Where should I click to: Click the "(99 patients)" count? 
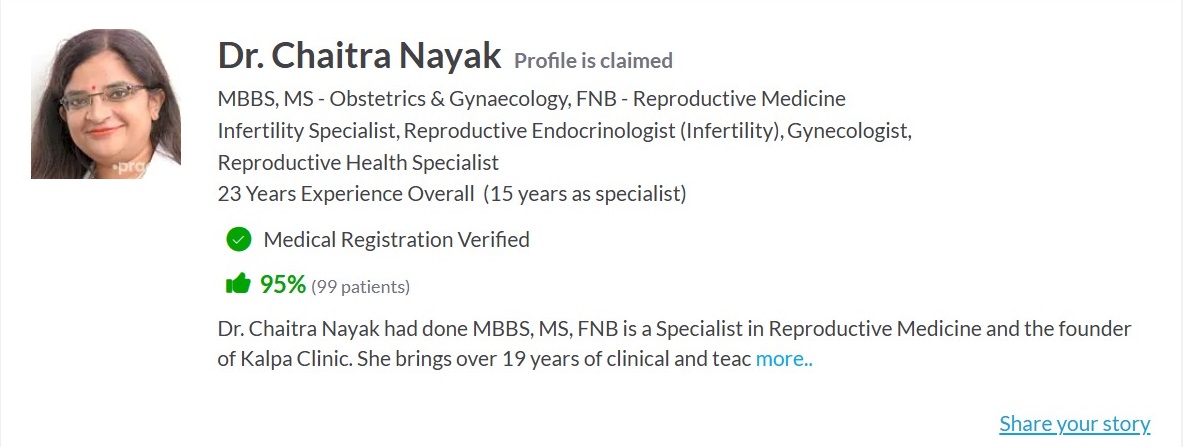coord(360,287)
